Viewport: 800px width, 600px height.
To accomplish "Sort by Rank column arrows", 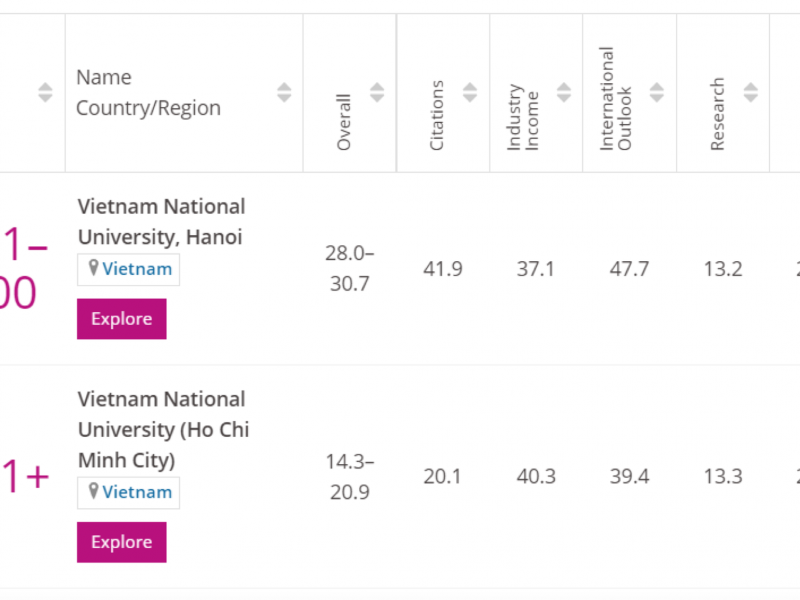I will point(45,93).
